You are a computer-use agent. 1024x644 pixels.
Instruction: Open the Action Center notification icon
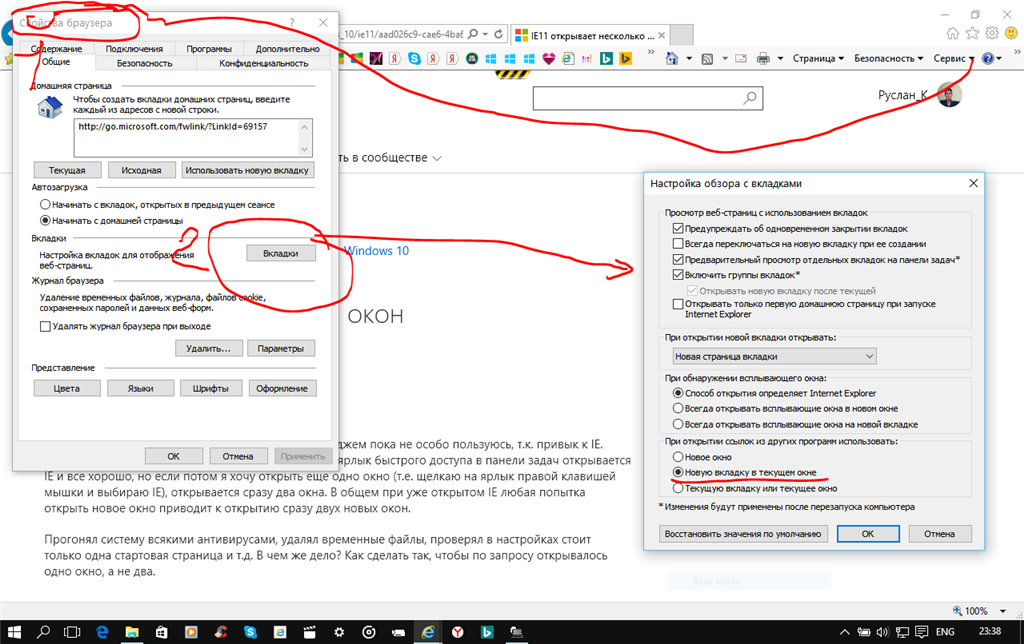[921, 632]
